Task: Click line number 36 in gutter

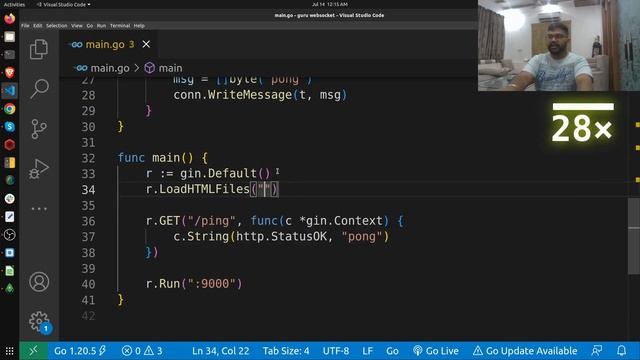Action: click(x=88, y=221)
